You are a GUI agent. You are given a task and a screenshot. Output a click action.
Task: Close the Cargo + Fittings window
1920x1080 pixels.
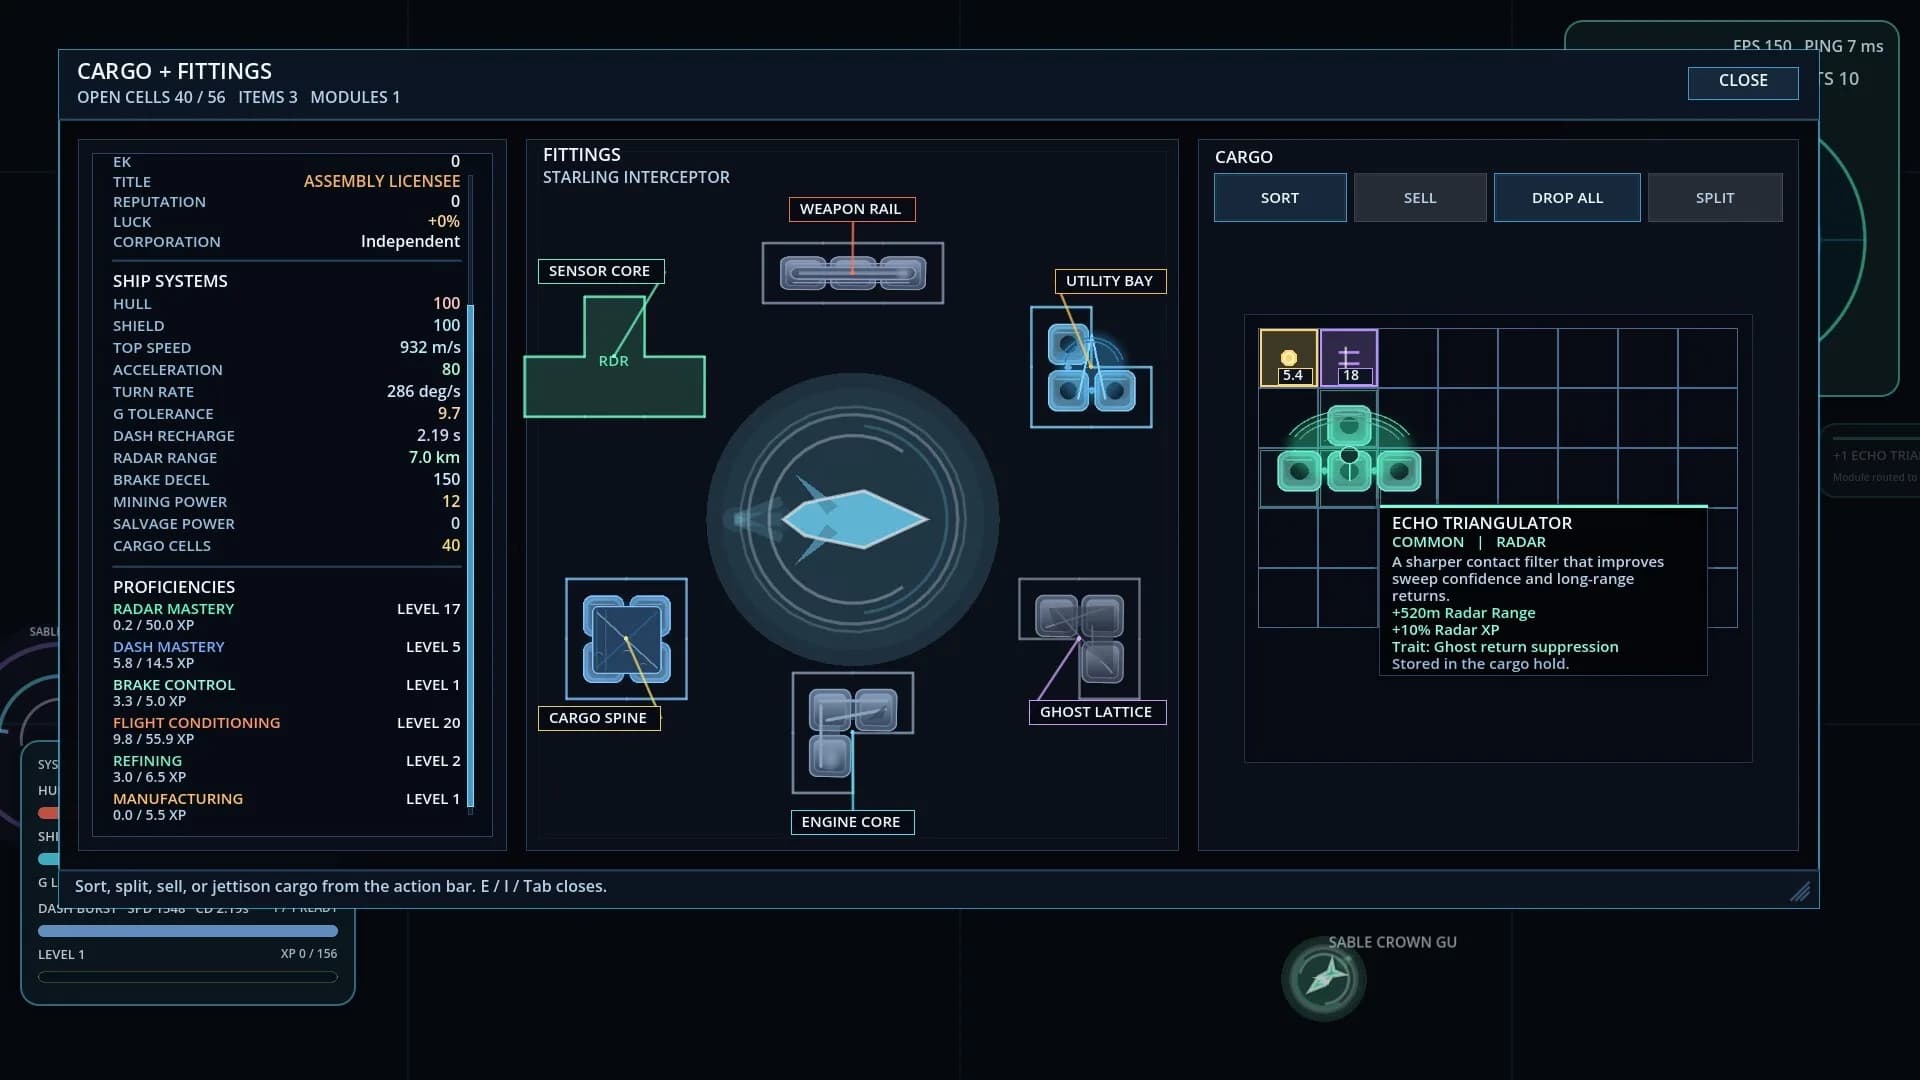[1743, 82]
